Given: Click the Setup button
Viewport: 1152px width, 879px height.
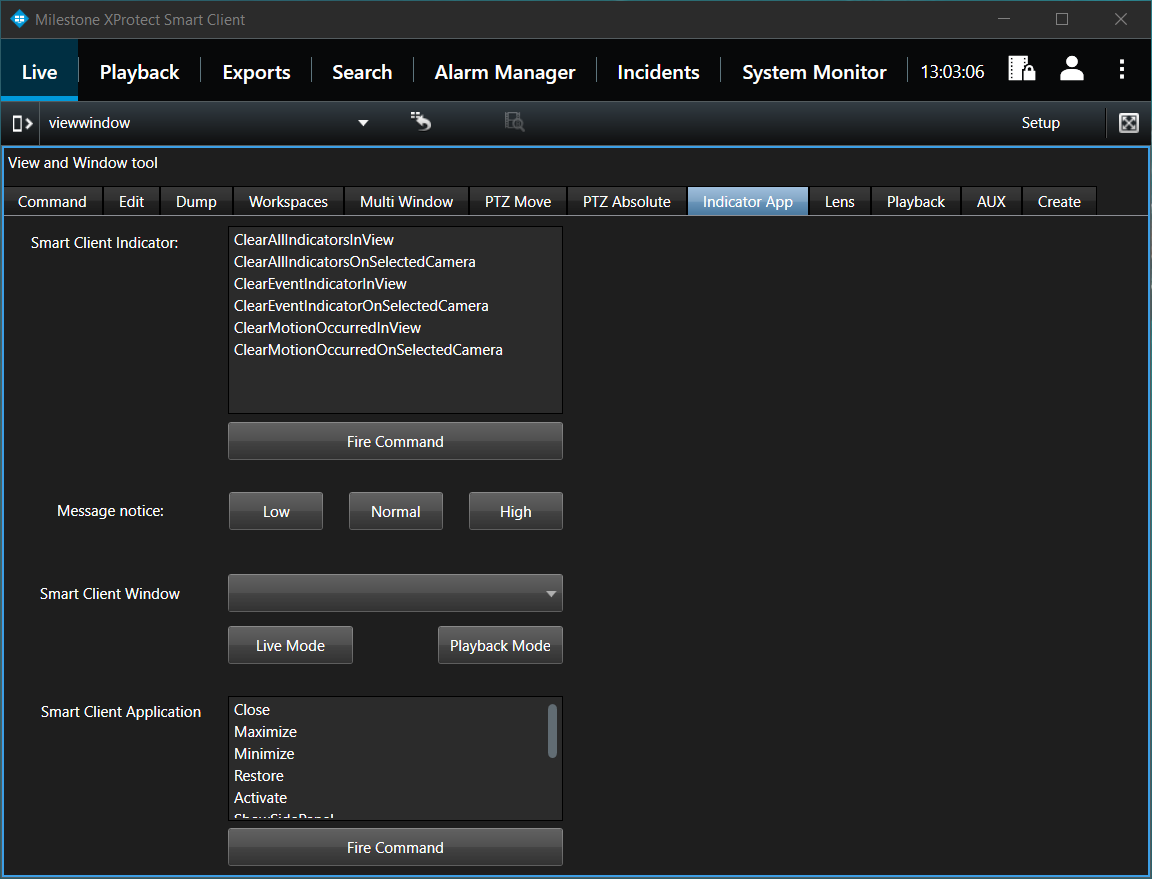Looking at the screenshot, I should 1040,123.
